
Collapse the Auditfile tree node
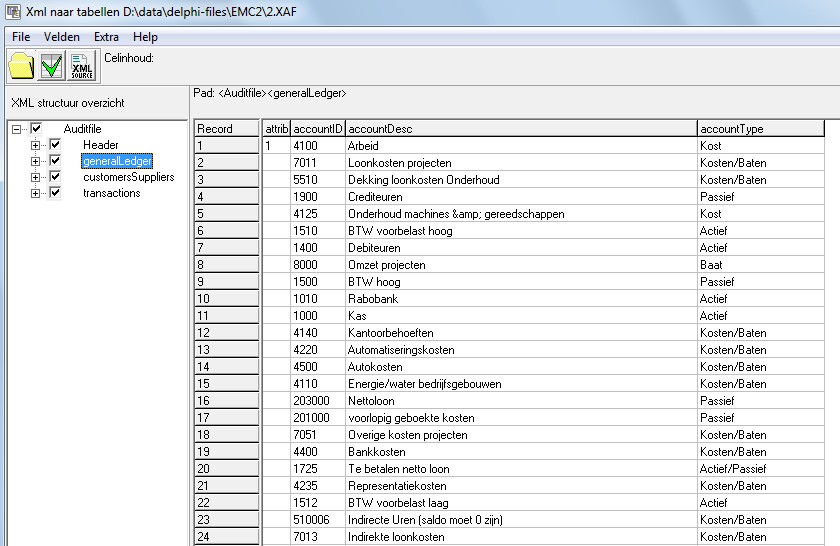coord(17,129)
